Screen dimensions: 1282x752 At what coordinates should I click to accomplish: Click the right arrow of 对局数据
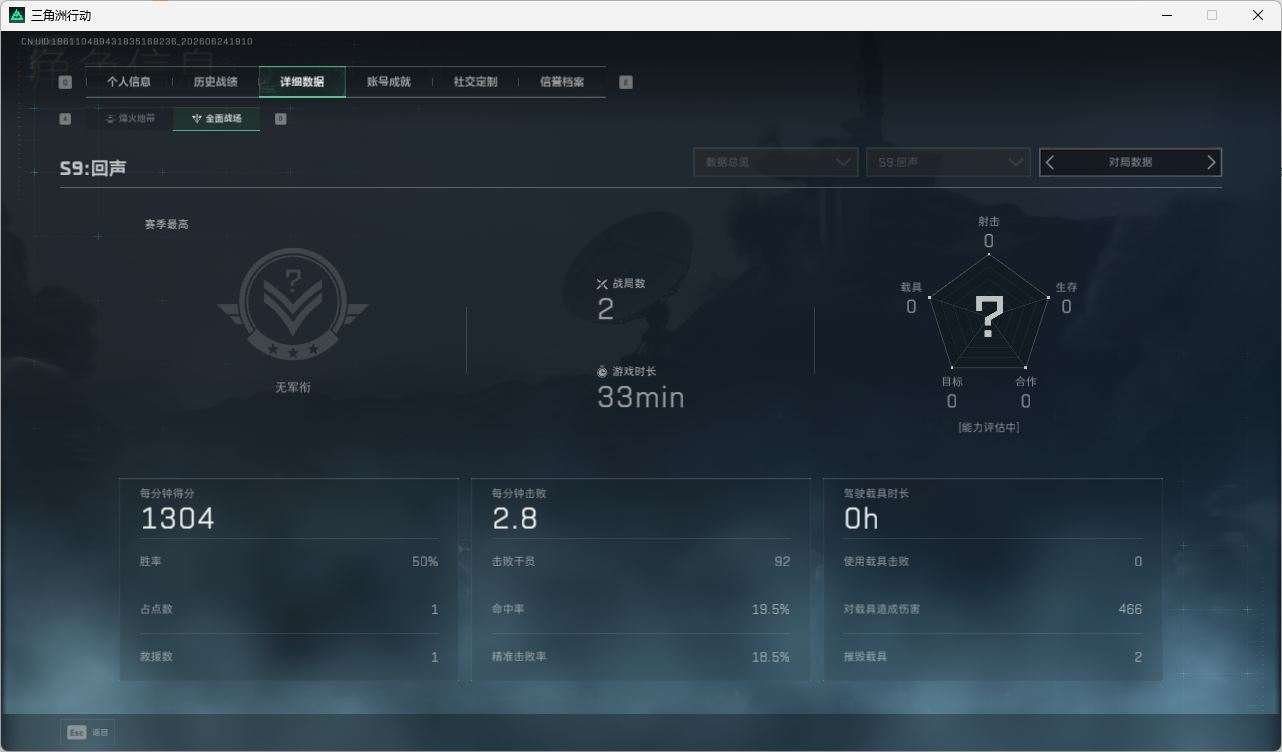click(1211, 162)
